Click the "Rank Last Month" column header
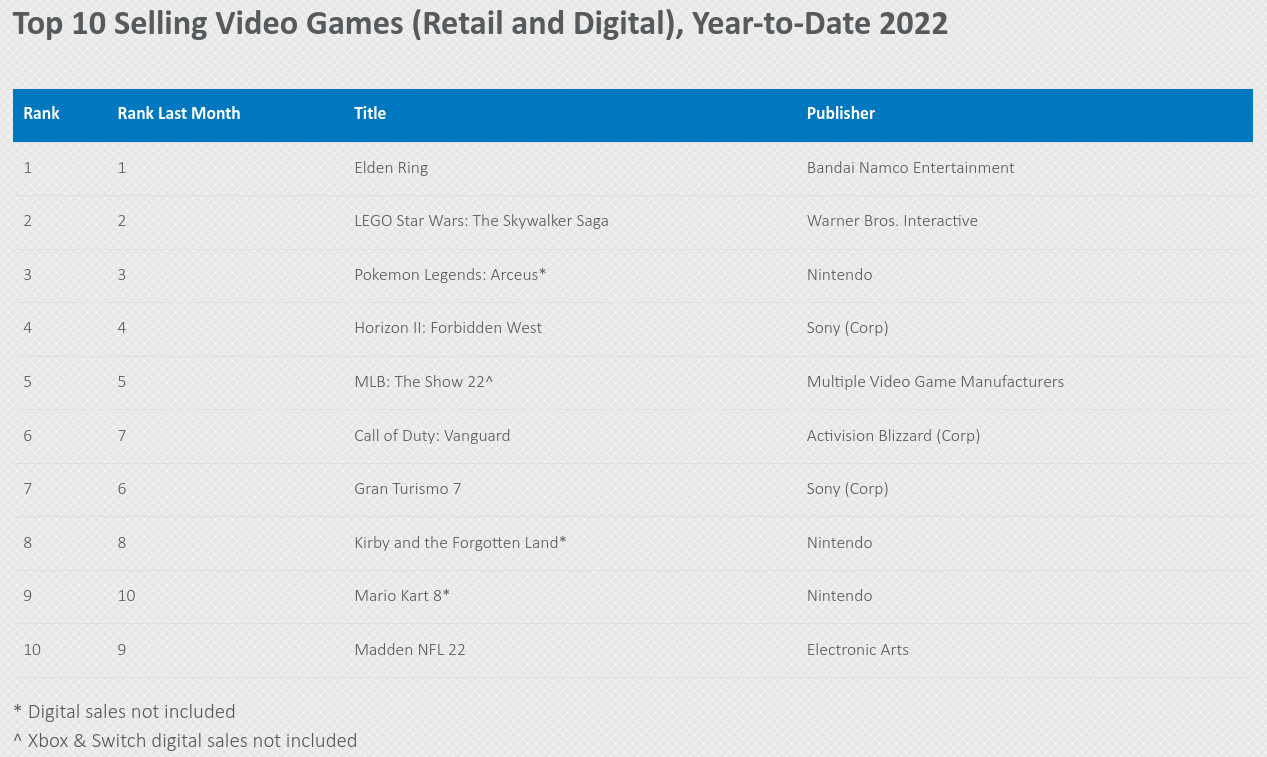Screen dimensions: 1267x757 click(x=179, y=114)
